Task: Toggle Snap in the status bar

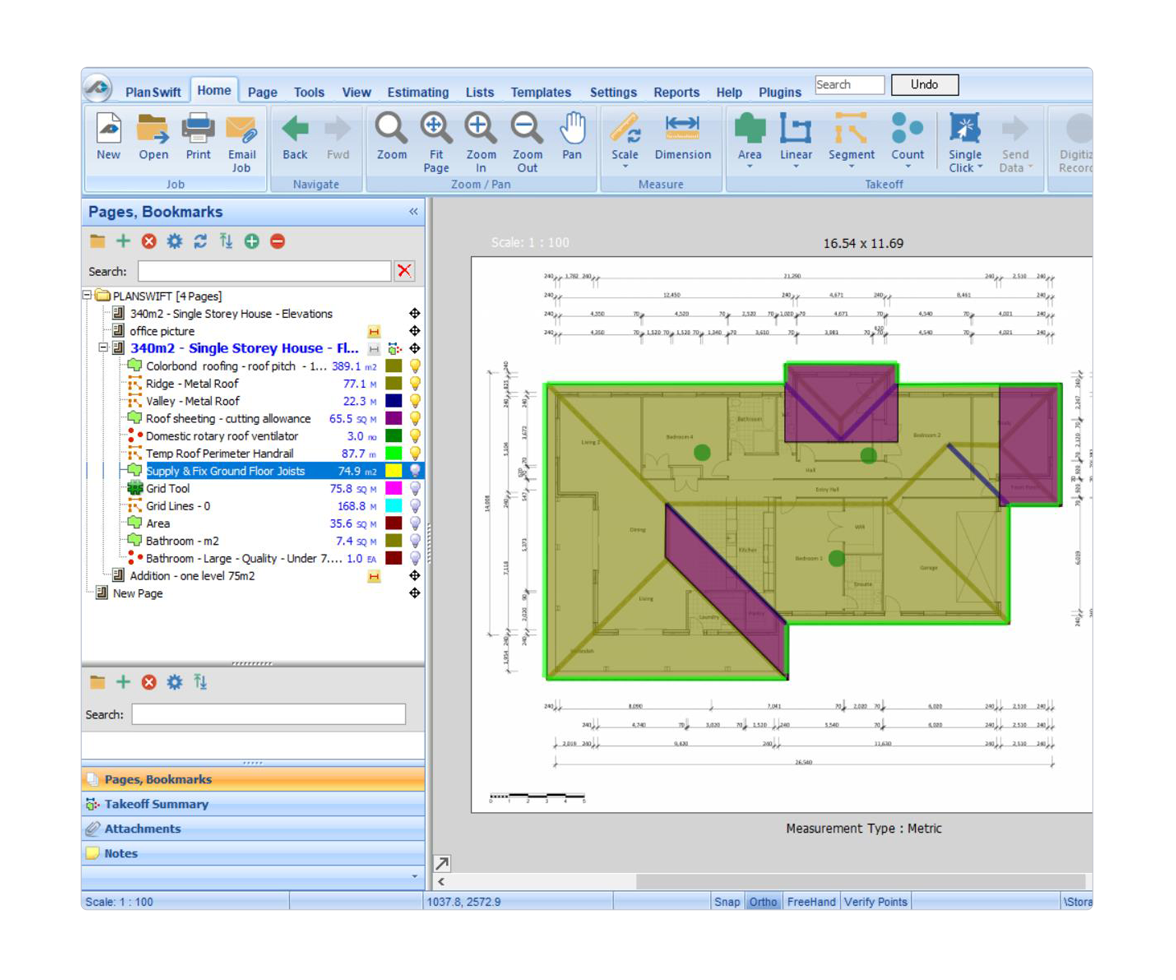Action: tap(727, 902)
